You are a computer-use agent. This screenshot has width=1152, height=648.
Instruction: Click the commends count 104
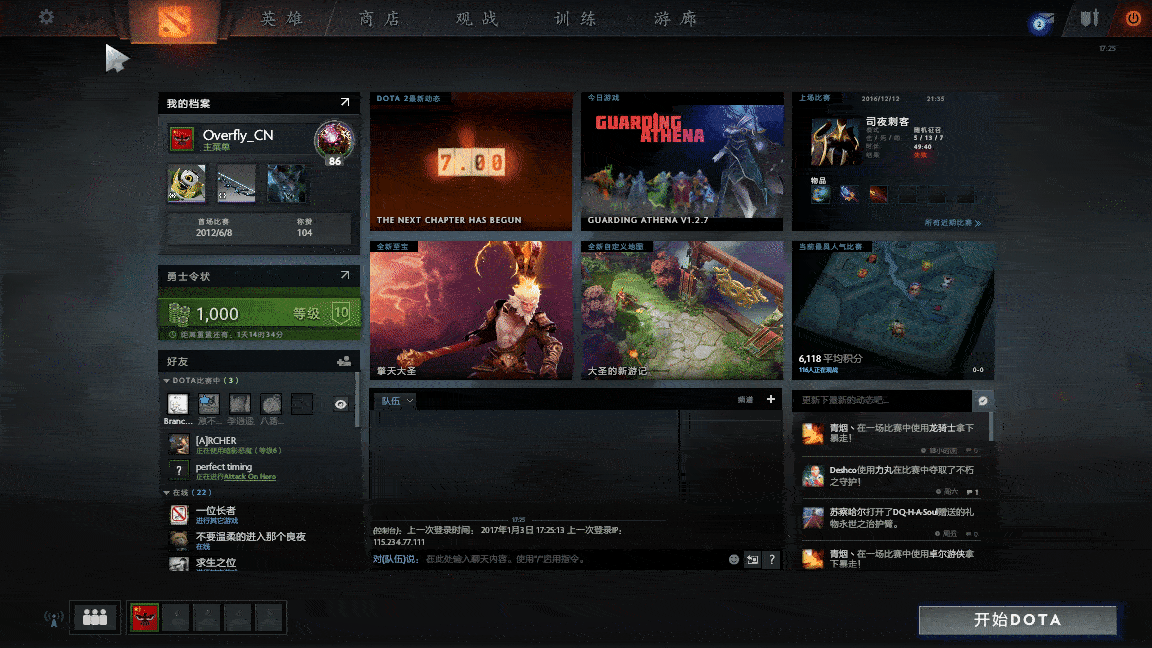point(304,233)
